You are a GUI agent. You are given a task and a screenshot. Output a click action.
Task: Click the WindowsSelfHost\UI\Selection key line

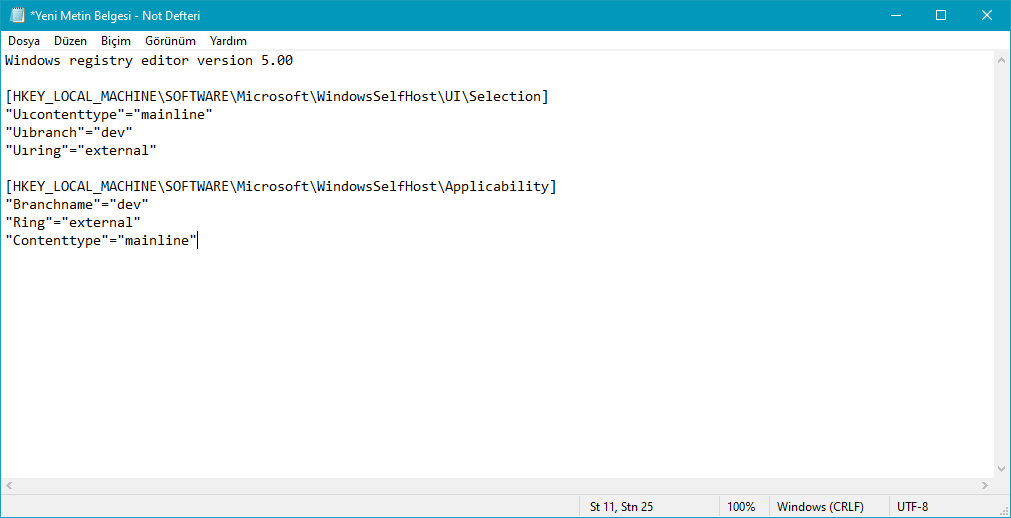pos(277,97)
